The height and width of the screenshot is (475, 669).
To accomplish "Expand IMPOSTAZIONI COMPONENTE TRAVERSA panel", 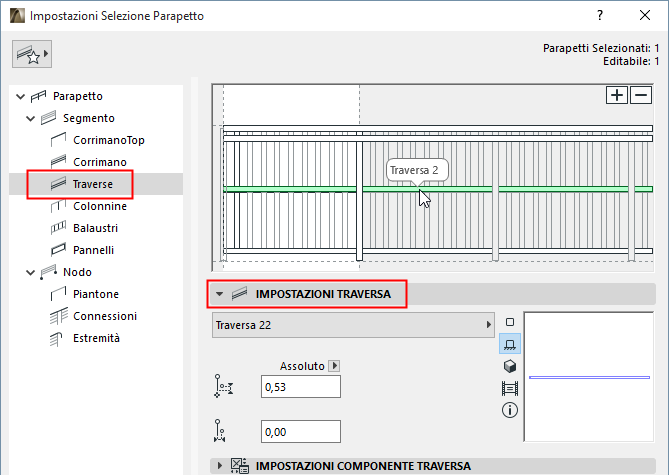I will click(x=220, y=465).
